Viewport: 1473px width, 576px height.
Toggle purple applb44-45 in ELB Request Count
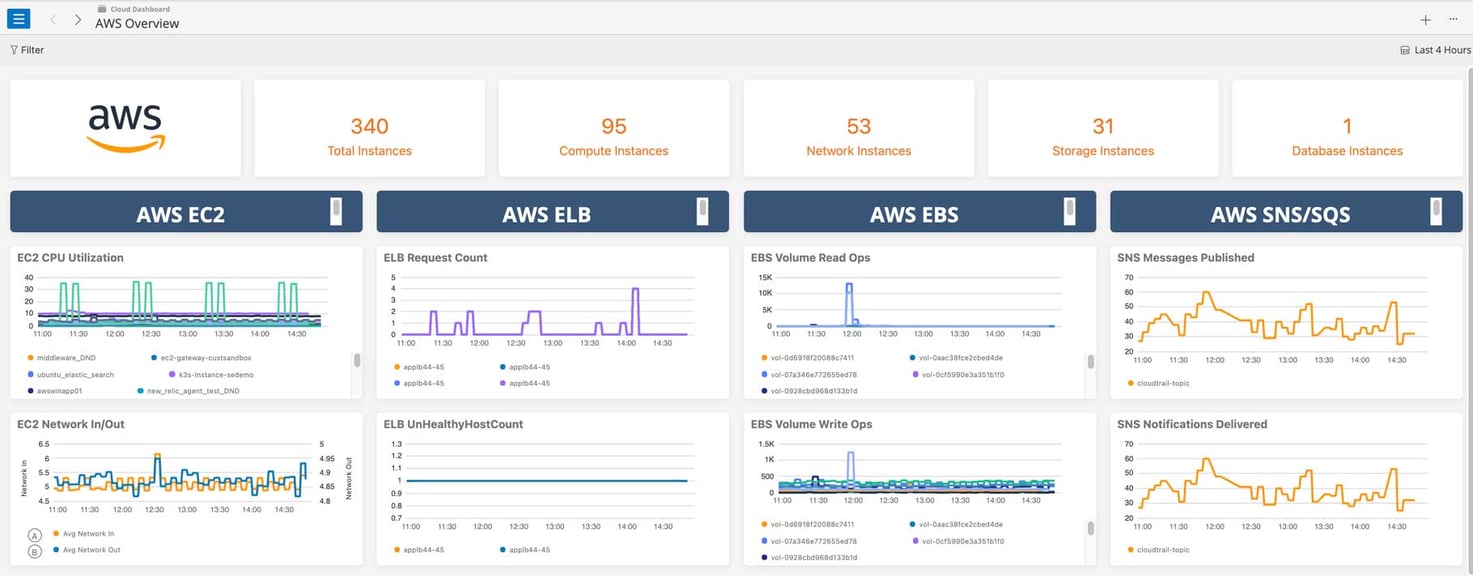coord(524,383)
